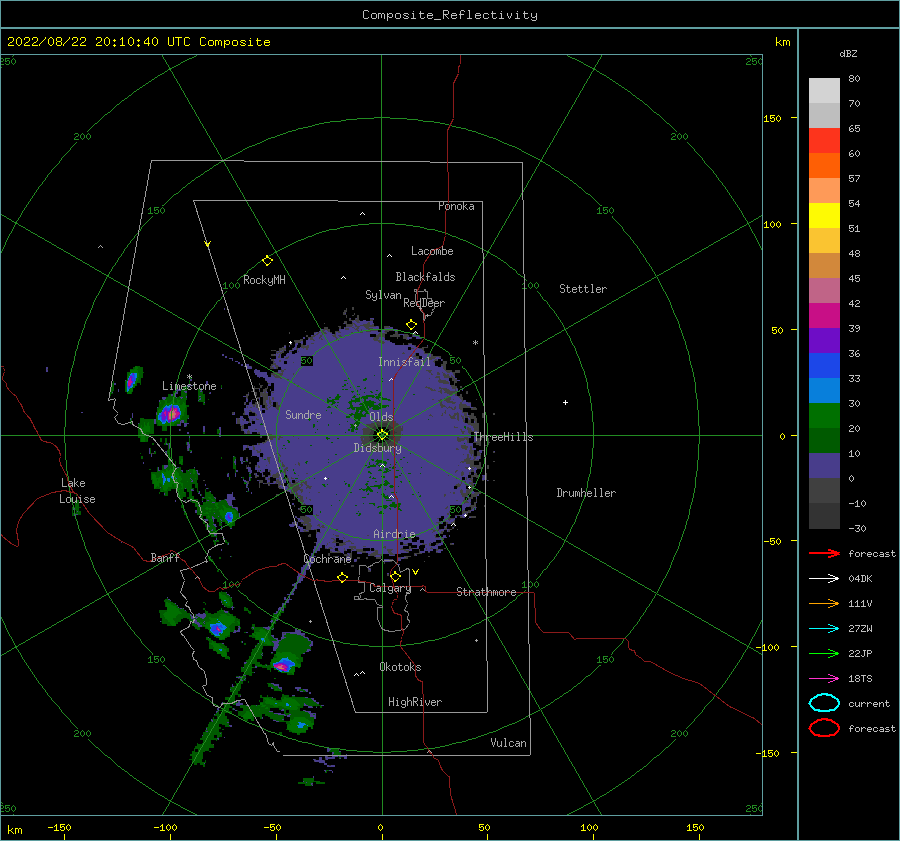Screen dimensions: 900x841
Task: Click the Lacombe city label
Action: (x=432, y=251)
